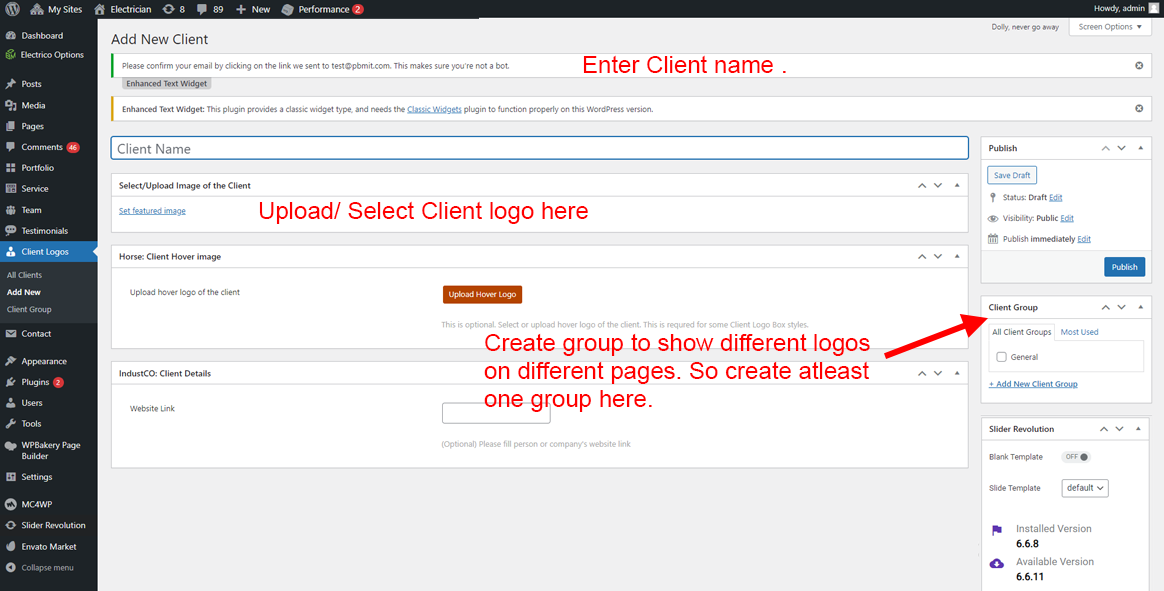The width and height of the screenshot is (1164, 591).
Task: Click the Collapse menu icon
Action: pyautogui.click(x=10, y=567)
